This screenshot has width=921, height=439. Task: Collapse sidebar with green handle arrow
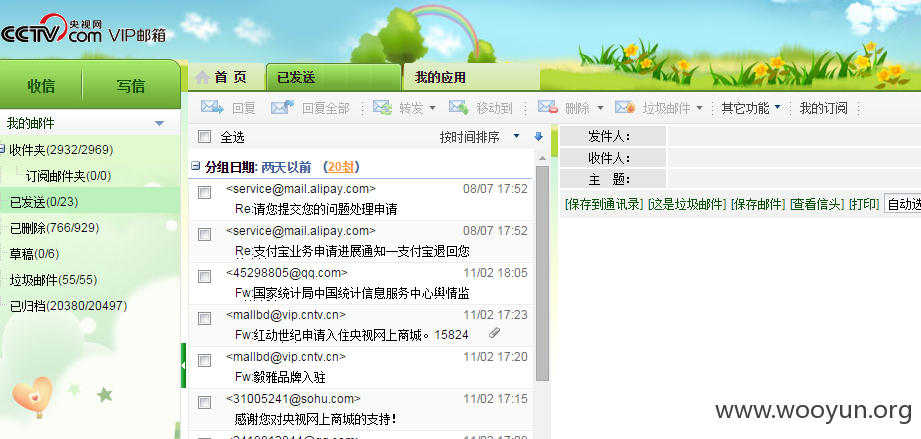[183, 366]
